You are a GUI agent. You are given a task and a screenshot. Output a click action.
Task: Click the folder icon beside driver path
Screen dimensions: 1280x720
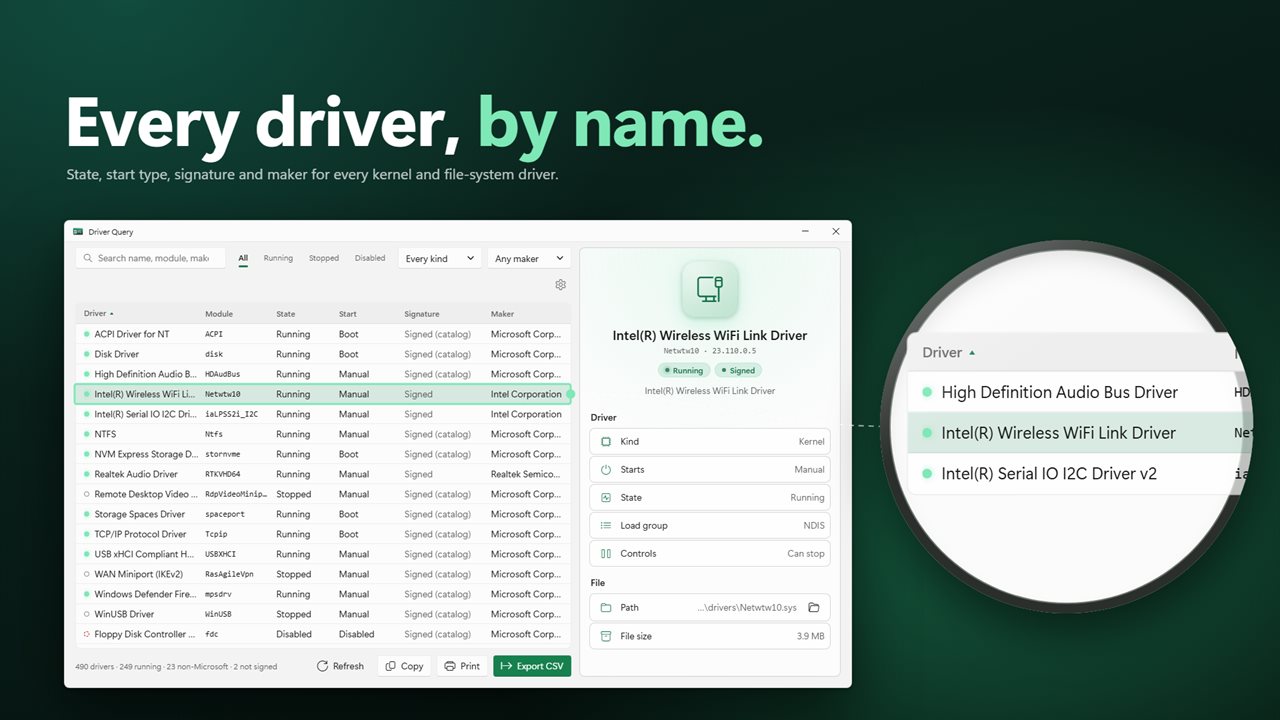pos(814,607)
